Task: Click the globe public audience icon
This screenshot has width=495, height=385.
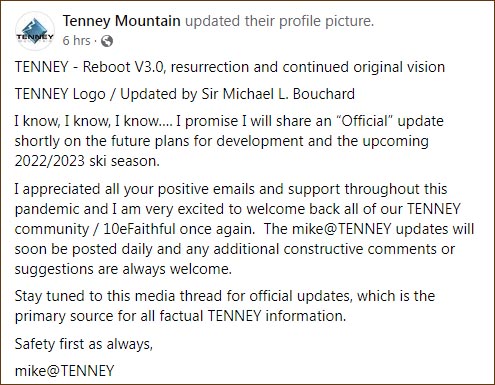Action: (107, 41)
